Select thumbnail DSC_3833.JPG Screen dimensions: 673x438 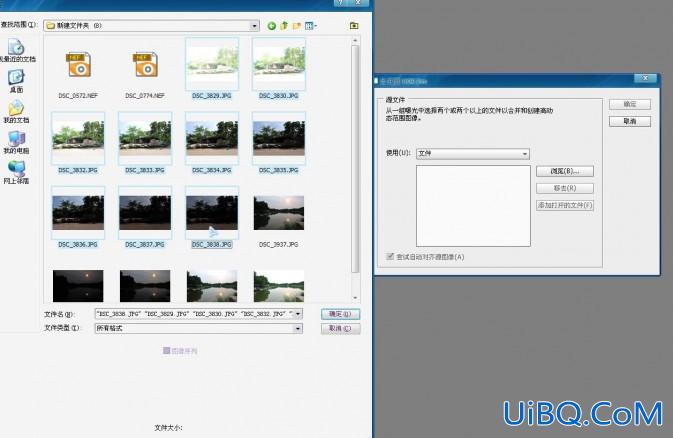coord(145,138)
